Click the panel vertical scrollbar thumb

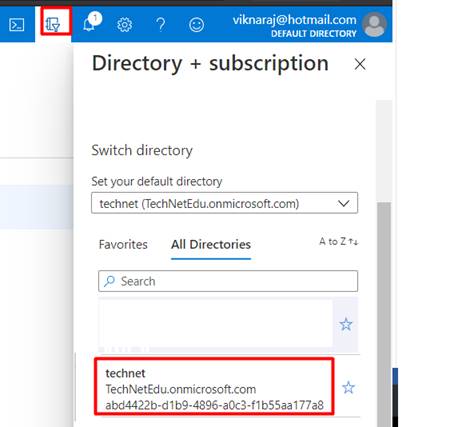(x=384, y=313)
